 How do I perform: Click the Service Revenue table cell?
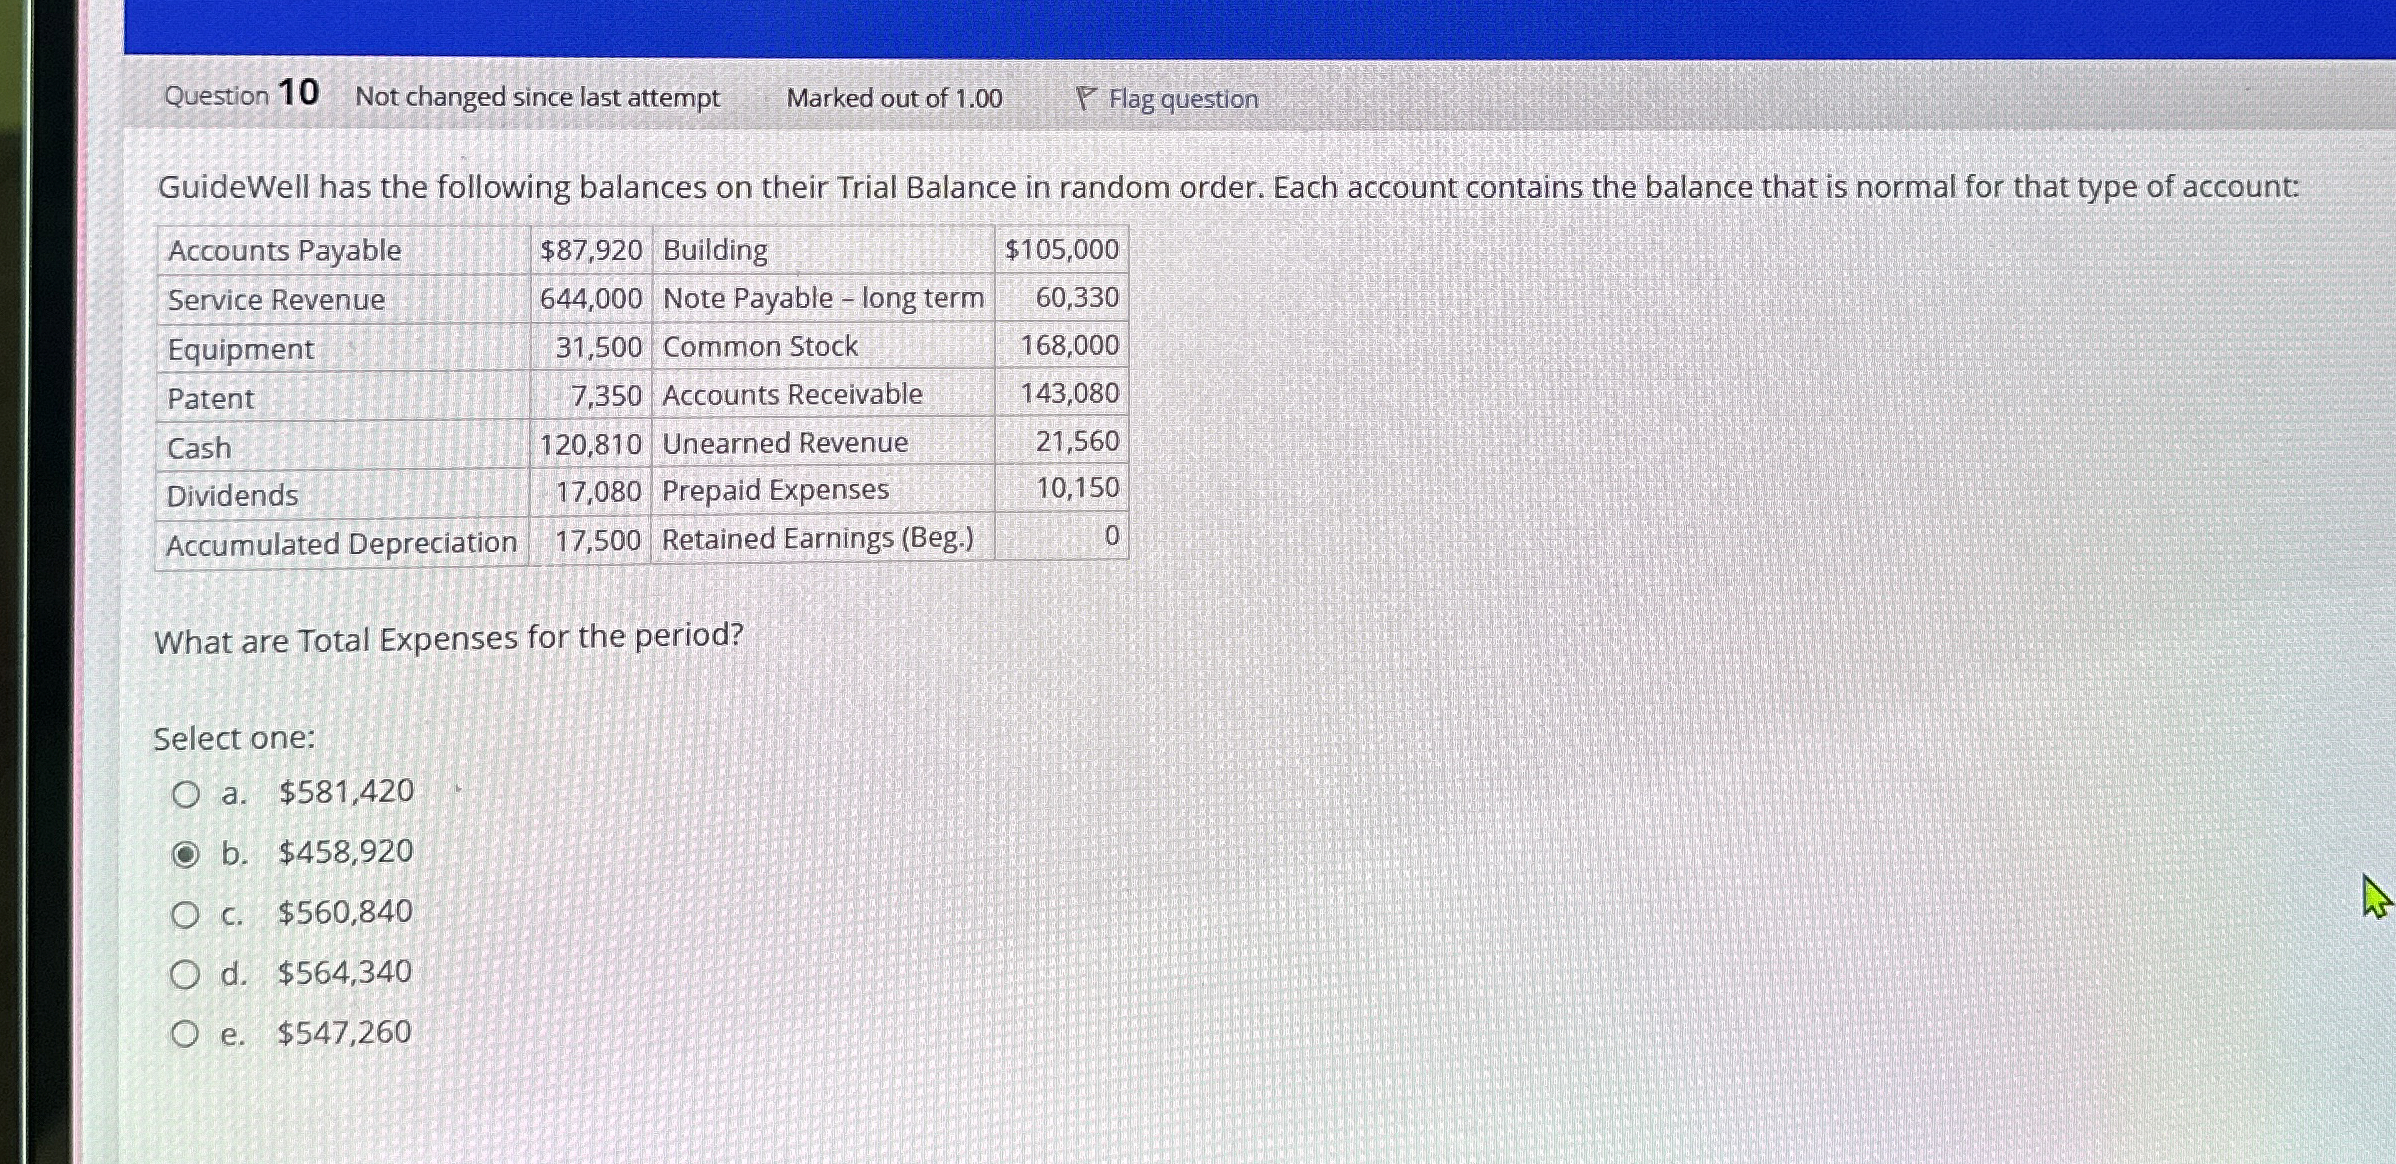point(276,300)
